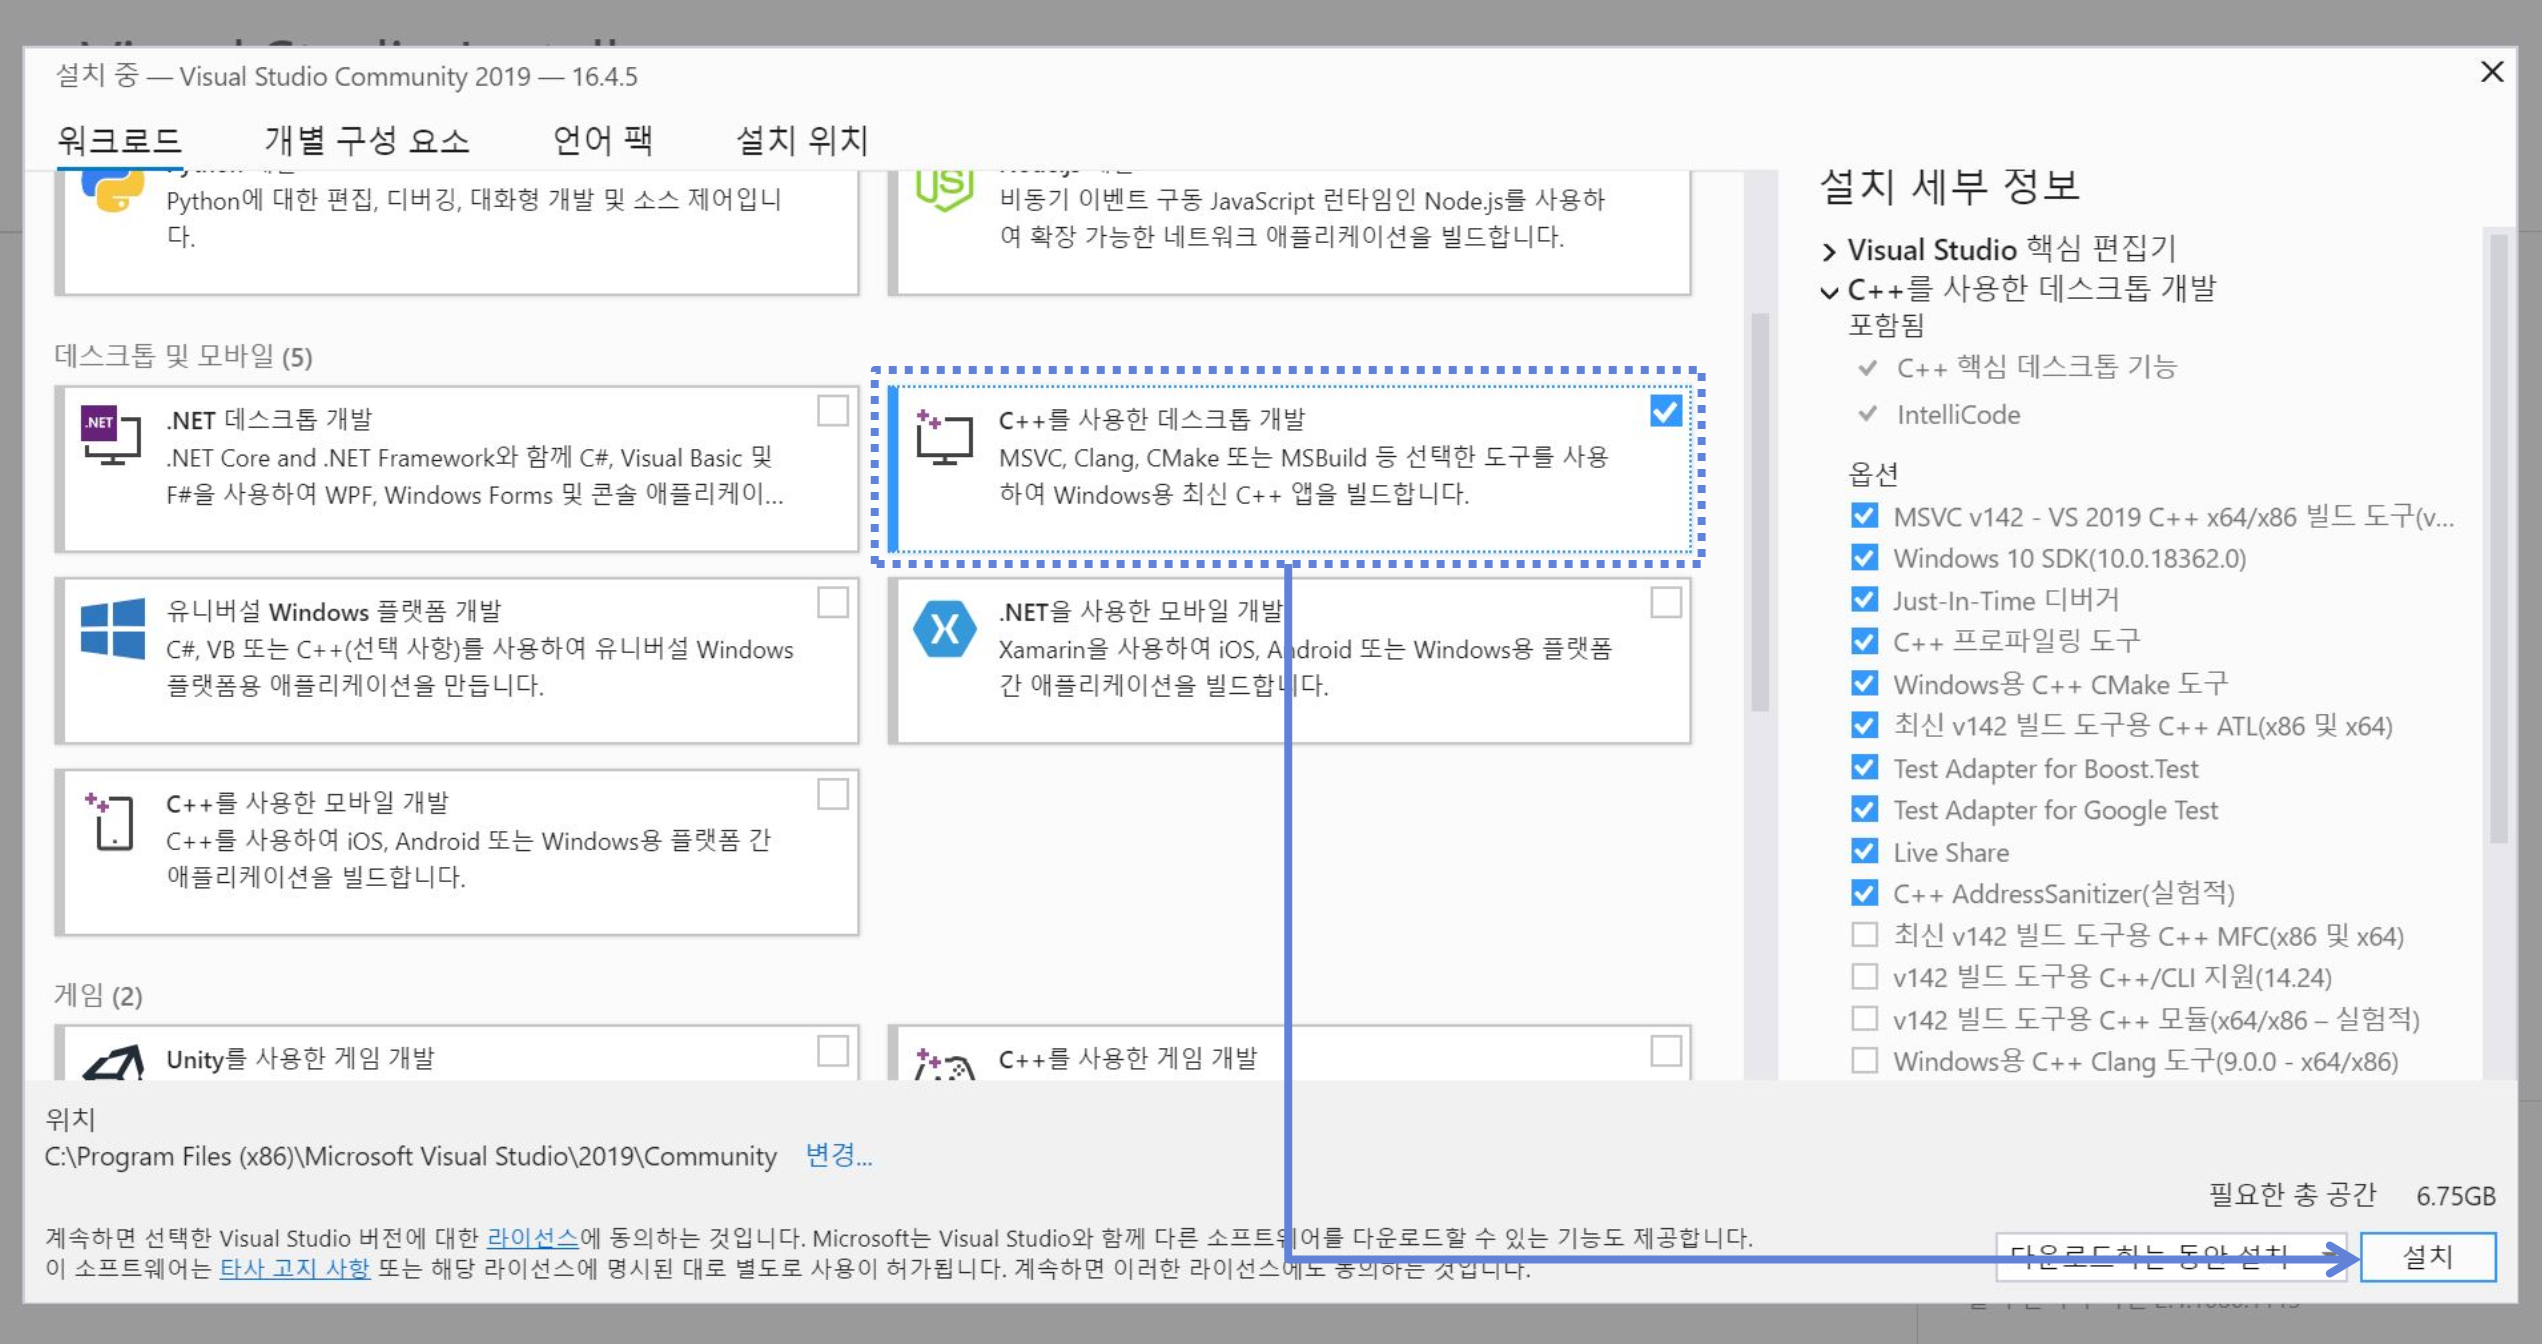Go to the 설치 위치 tab
The image size is (2542, 1344).
(802, 140)
